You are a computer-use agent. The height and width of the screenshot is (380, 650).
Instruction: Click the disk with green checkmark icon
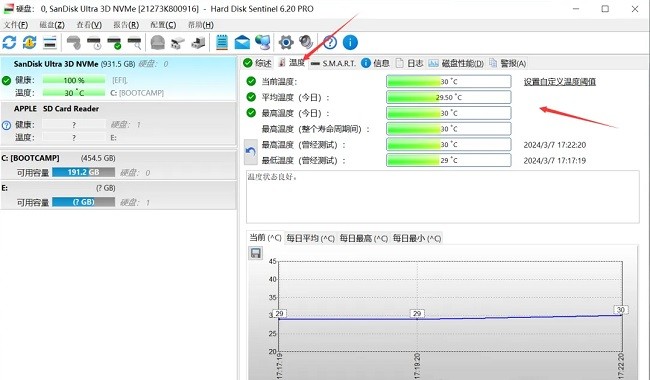tap(114, 42)
